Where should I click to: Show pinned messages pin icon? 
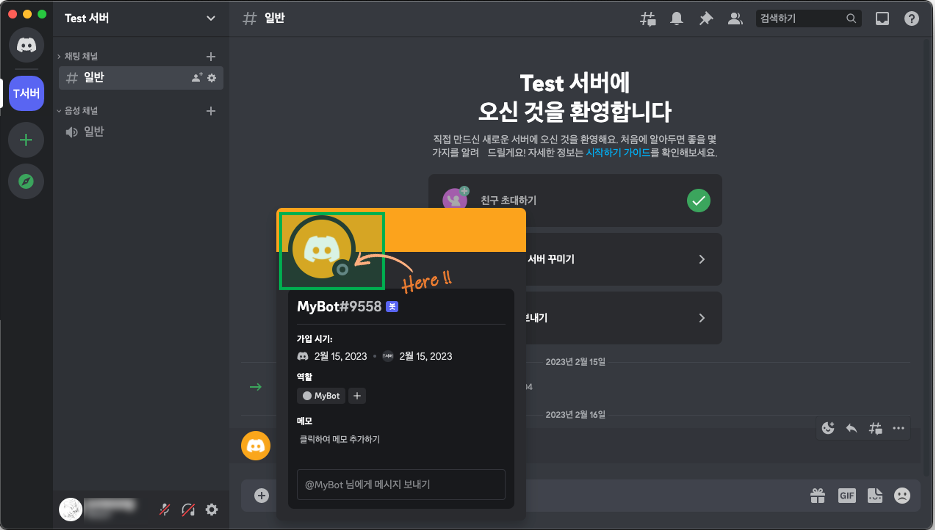click(x=705, y=18)
